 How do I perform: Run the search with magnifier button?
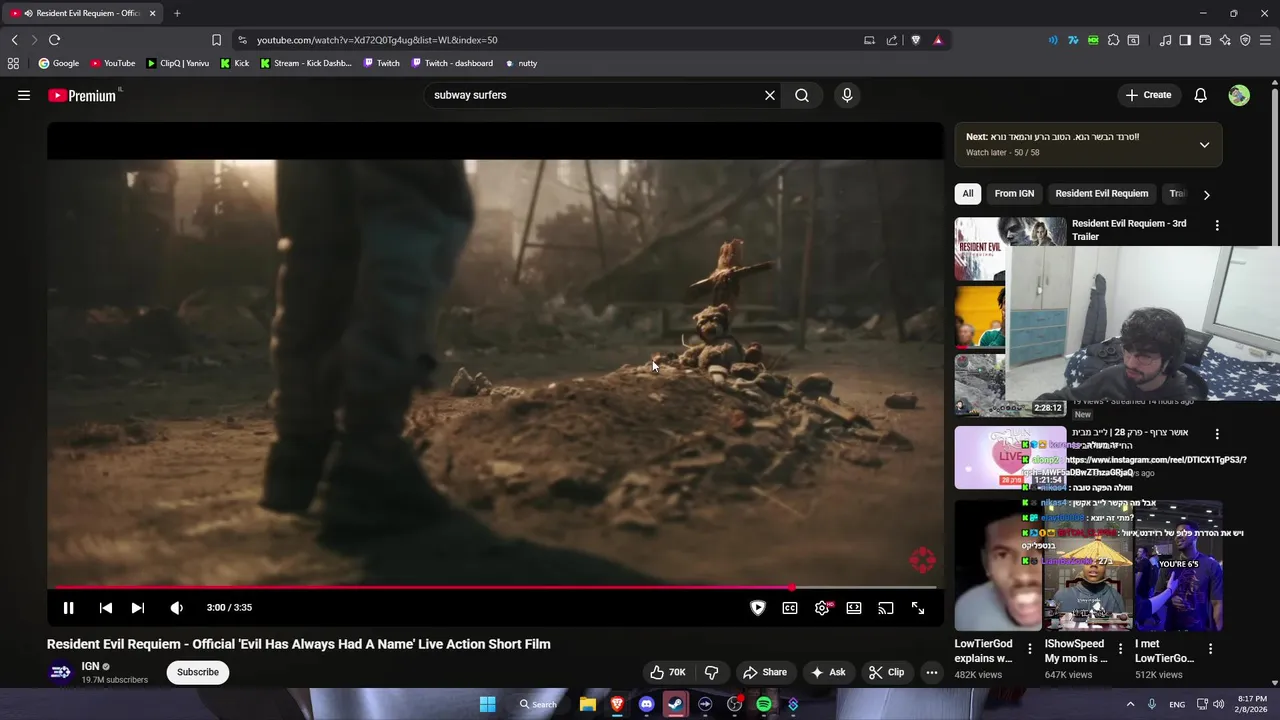tap(802, 95)
